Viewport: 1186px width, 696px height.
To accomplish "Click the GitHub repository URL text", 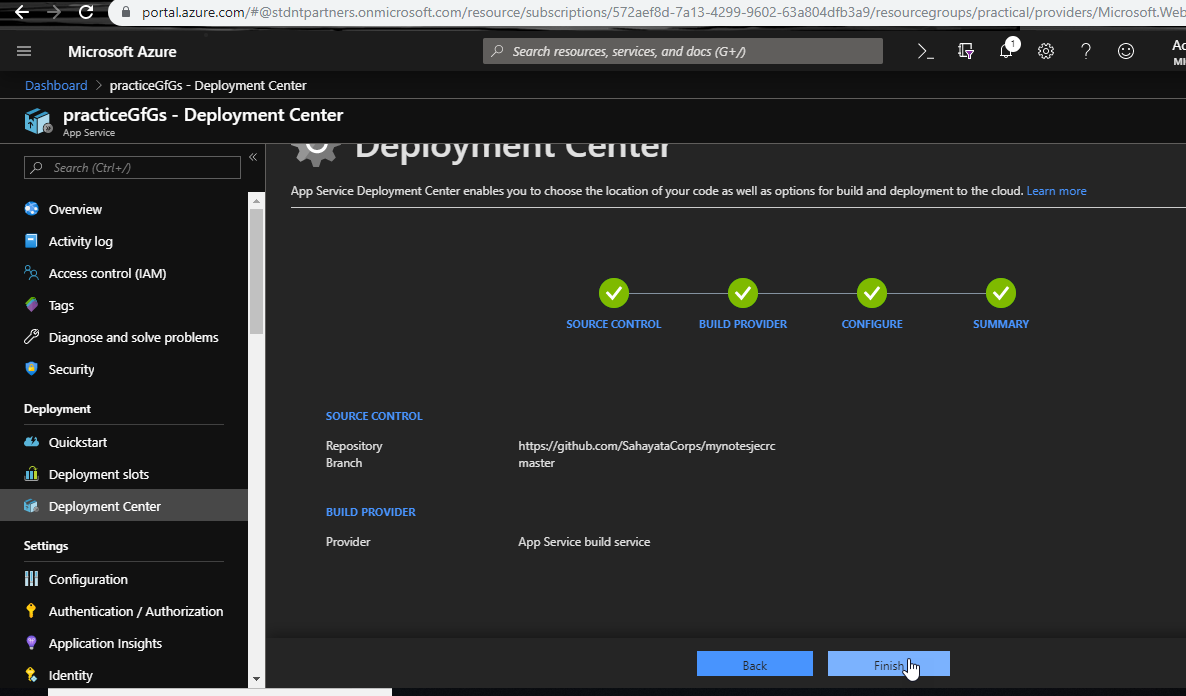I will coord(647,446).
